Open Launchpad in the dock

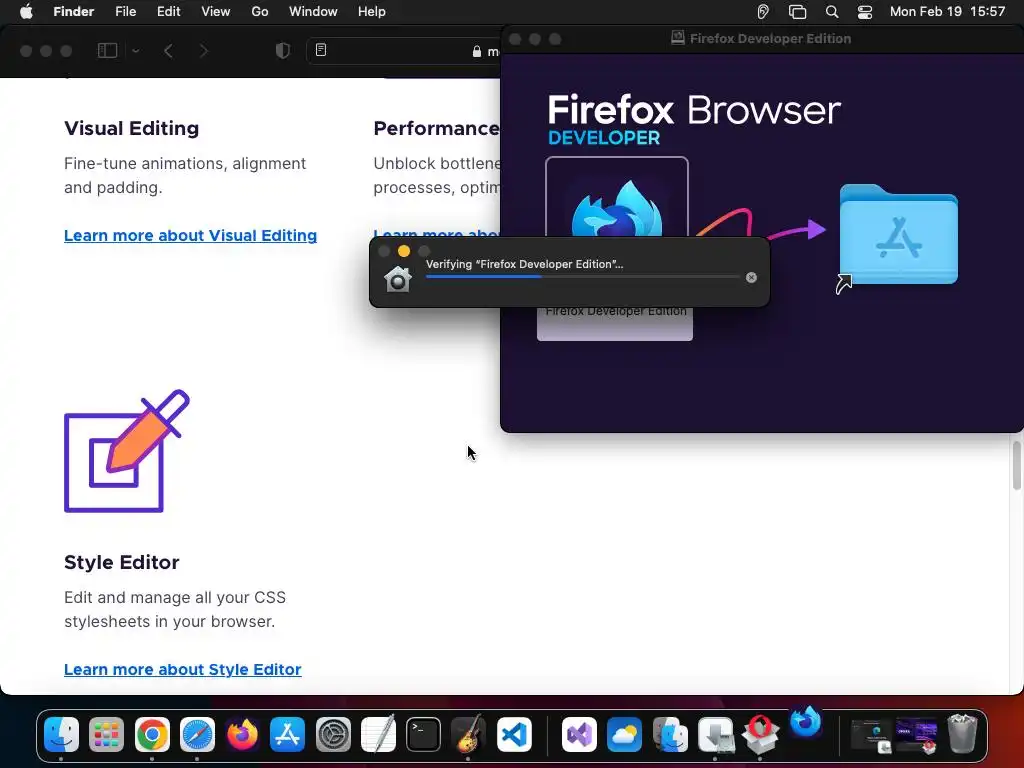106,735
